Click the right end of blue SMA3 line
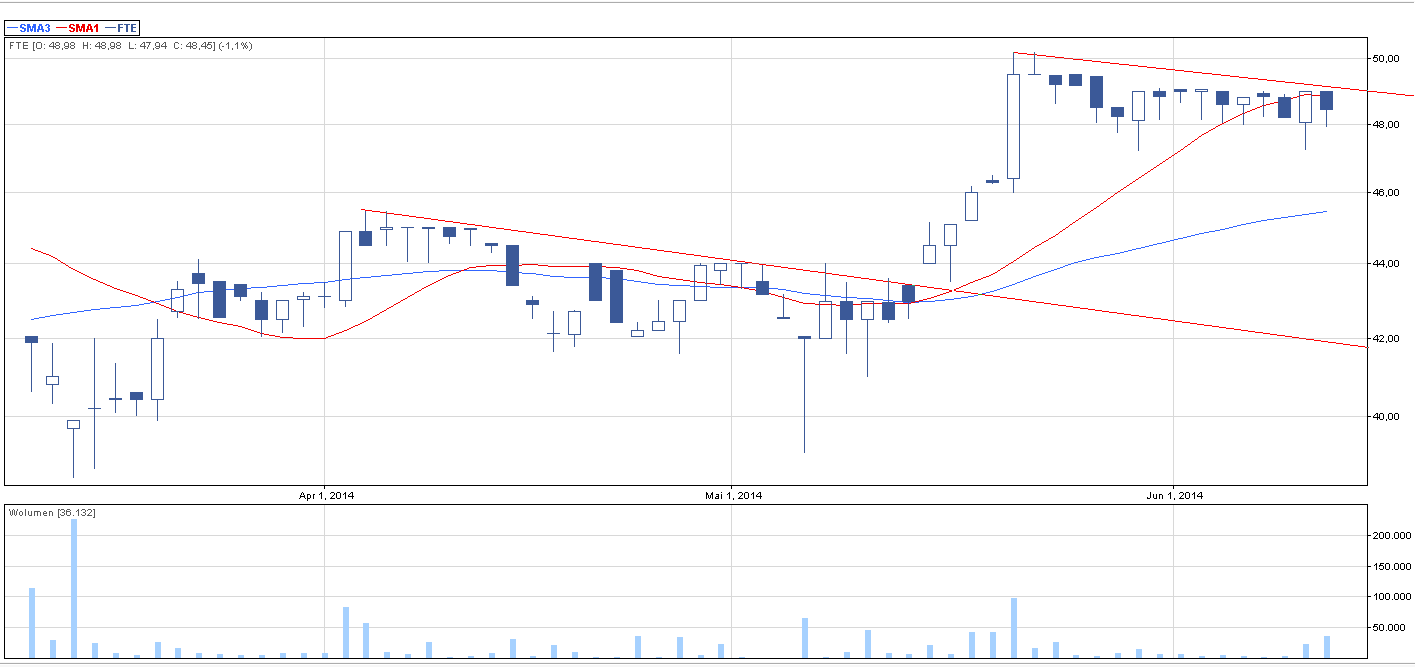Viewport: 1415px width, 667px height. pos(1325,211)
